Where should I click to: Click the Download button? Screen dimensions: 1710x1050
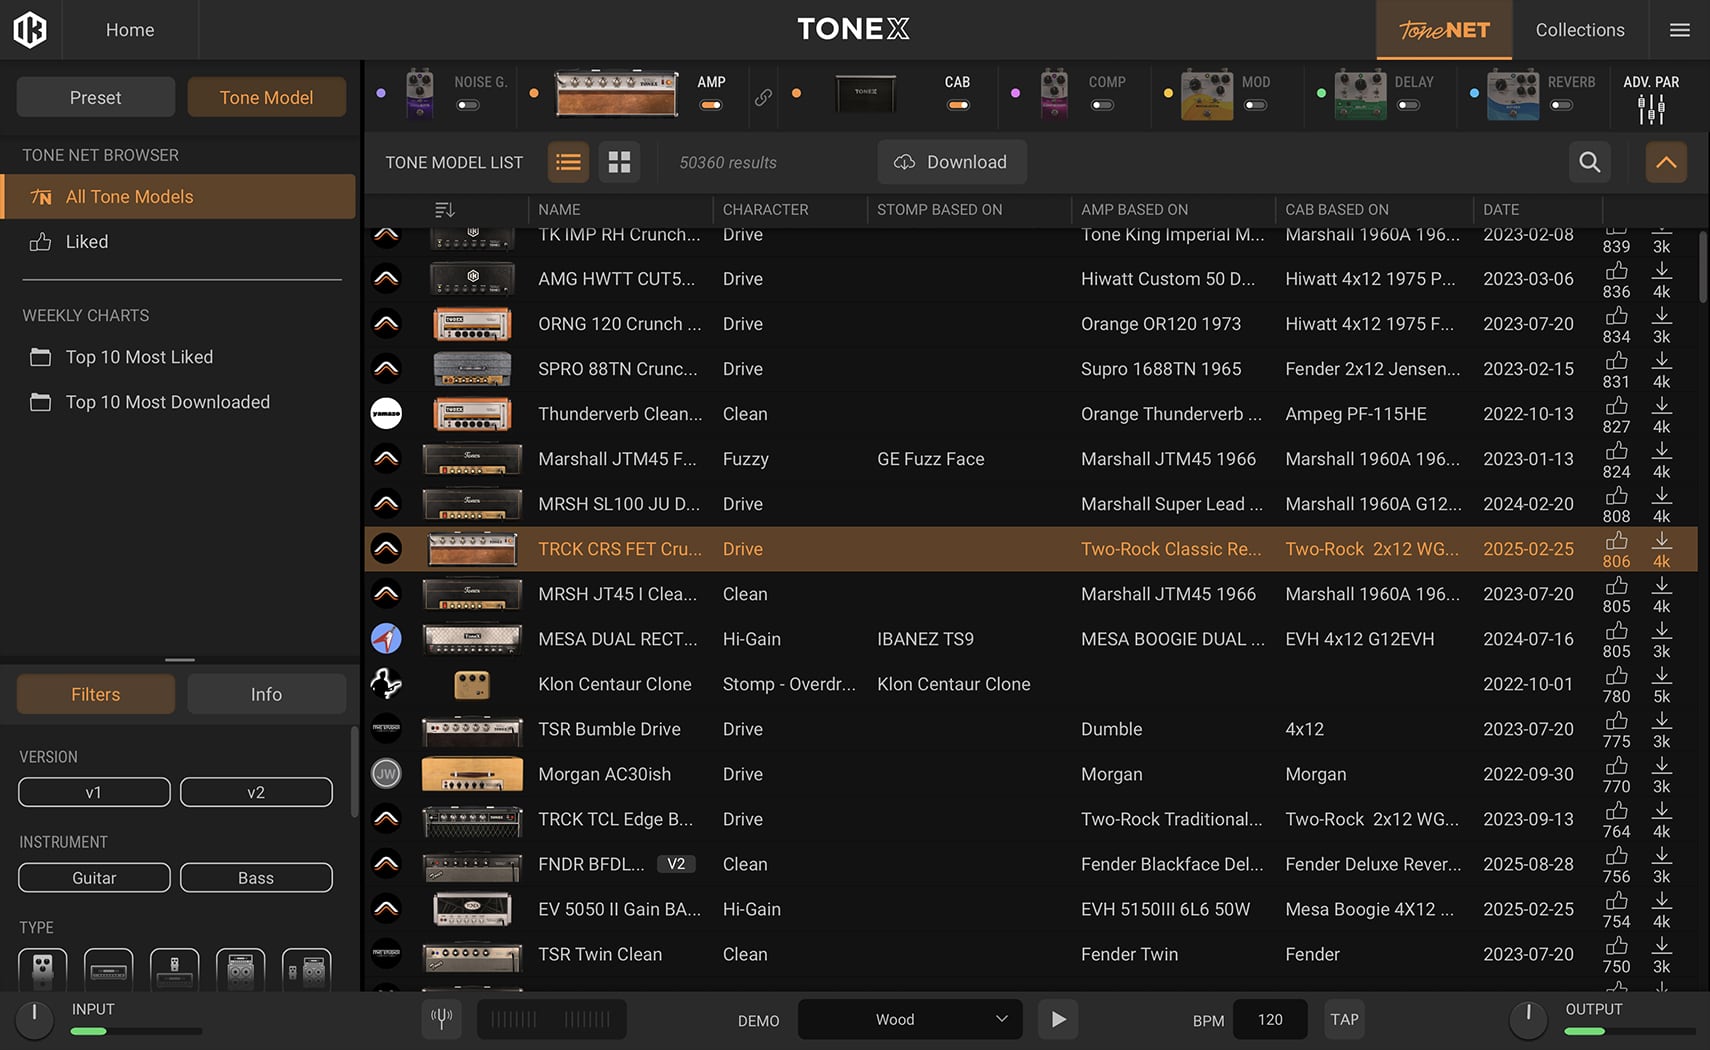pos(951,162)
